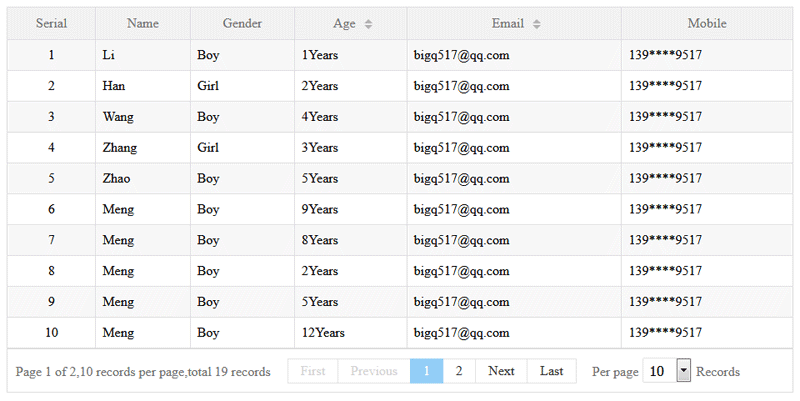Click the Zhang row's Girl gender cell
800x401 pixels.
208,148
